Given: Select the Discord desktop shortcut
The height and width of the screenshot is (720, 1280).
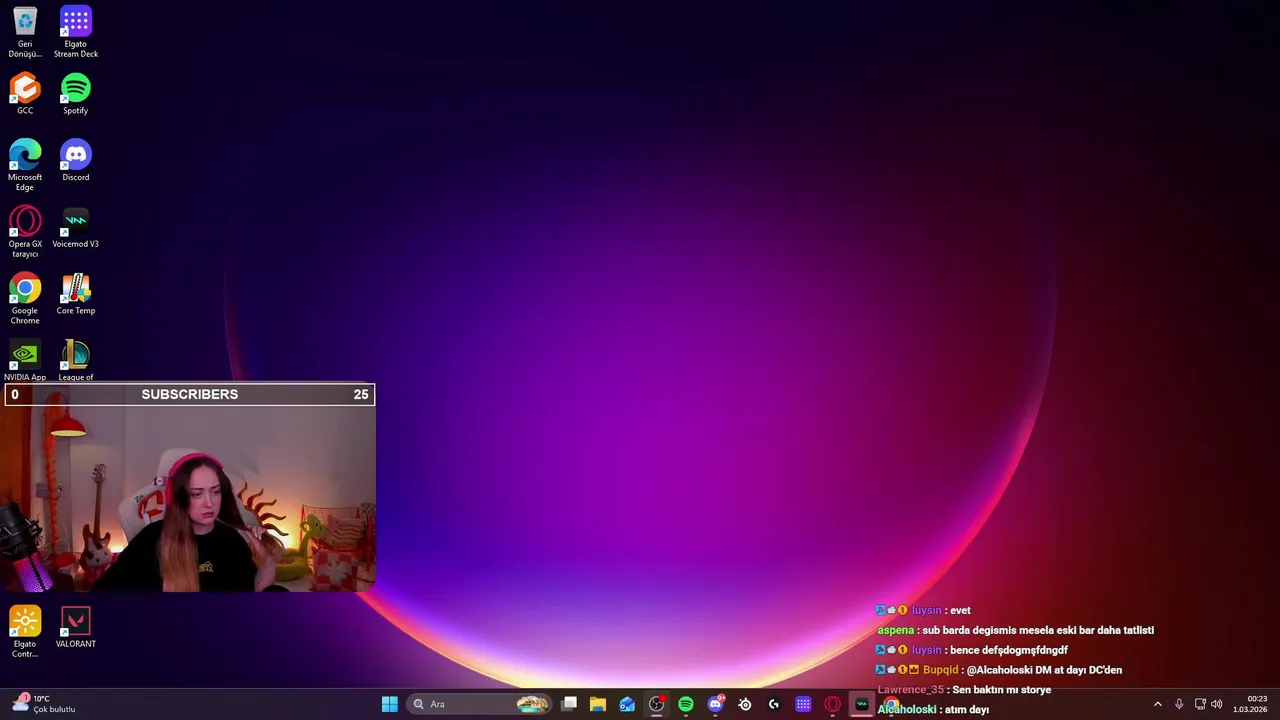Looking at the screenshot, I should tap(76, 161).
